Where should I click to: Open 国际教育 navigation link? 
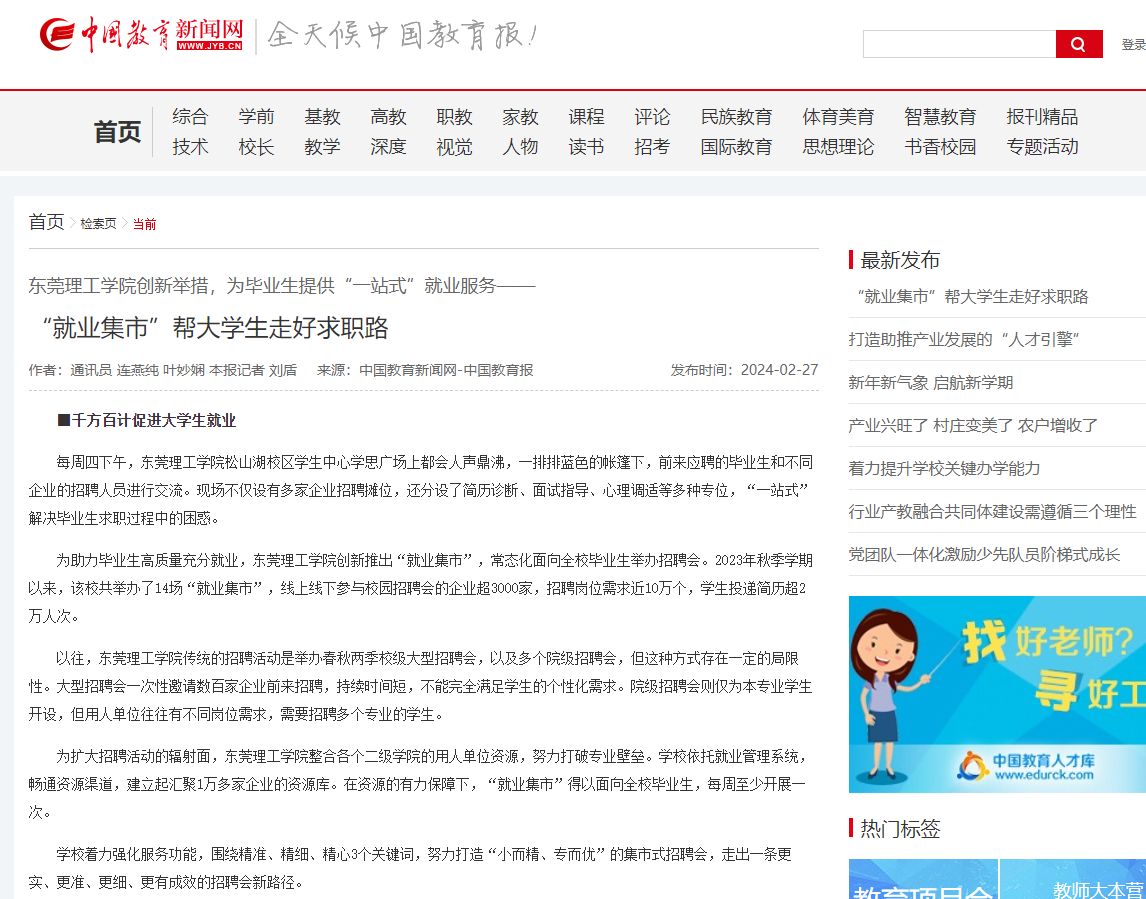pyautogui.click(x=736, y=147)
